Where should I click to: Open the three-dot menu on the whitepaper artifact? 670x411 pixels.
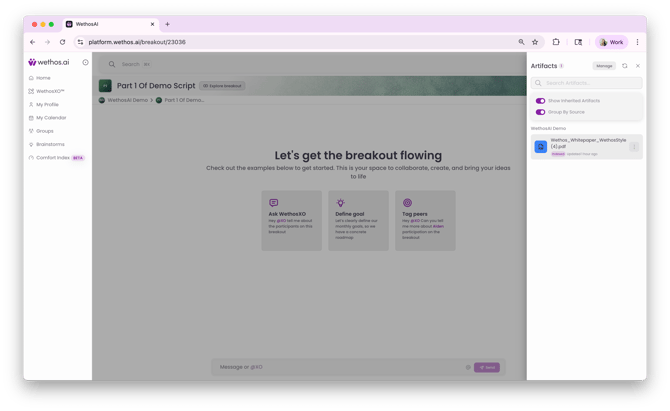coord(634,147)
